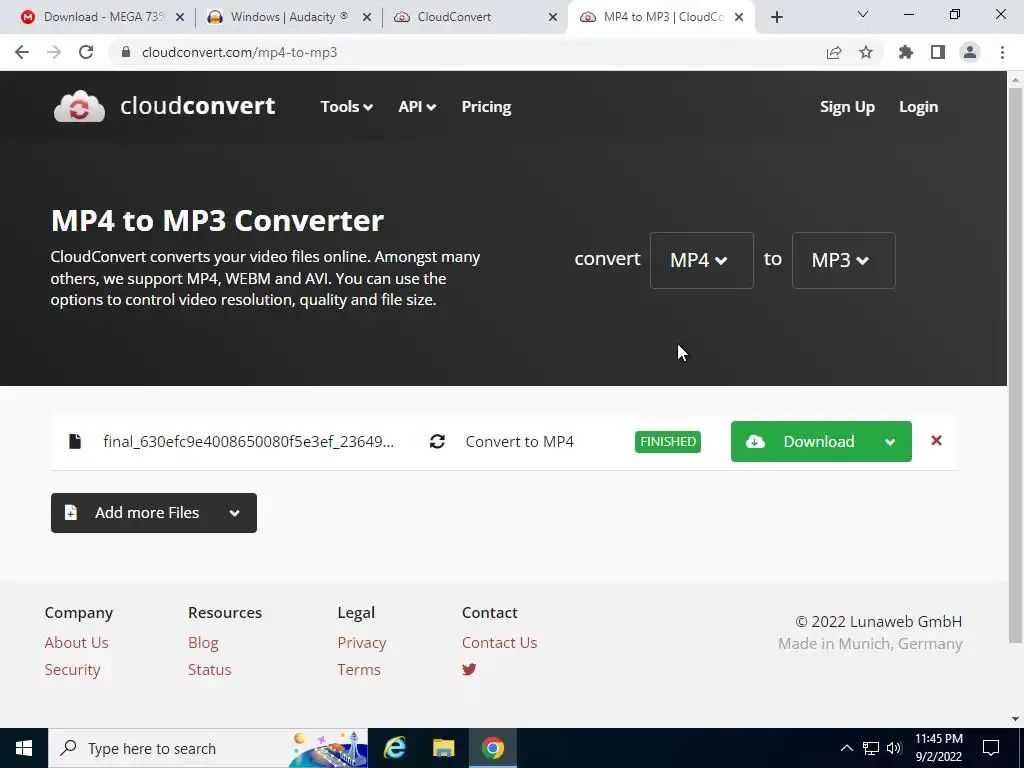The width and height of the screenshot is (1024, 768).
Task: Open the network tray icon
Action: pyautogui.click(x=871, y=748)
